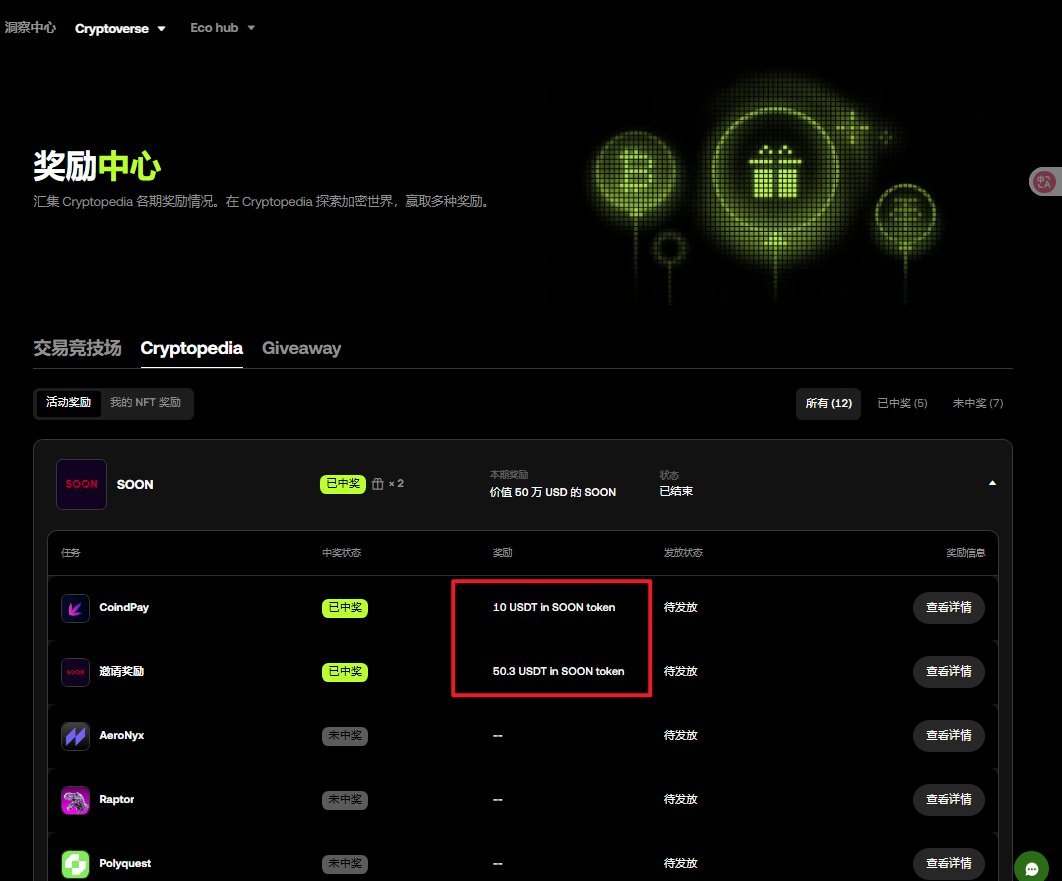Click 查看详情 for AeroNyx
This screenshot has width=1062, height=881.
(x=948, y=735)
